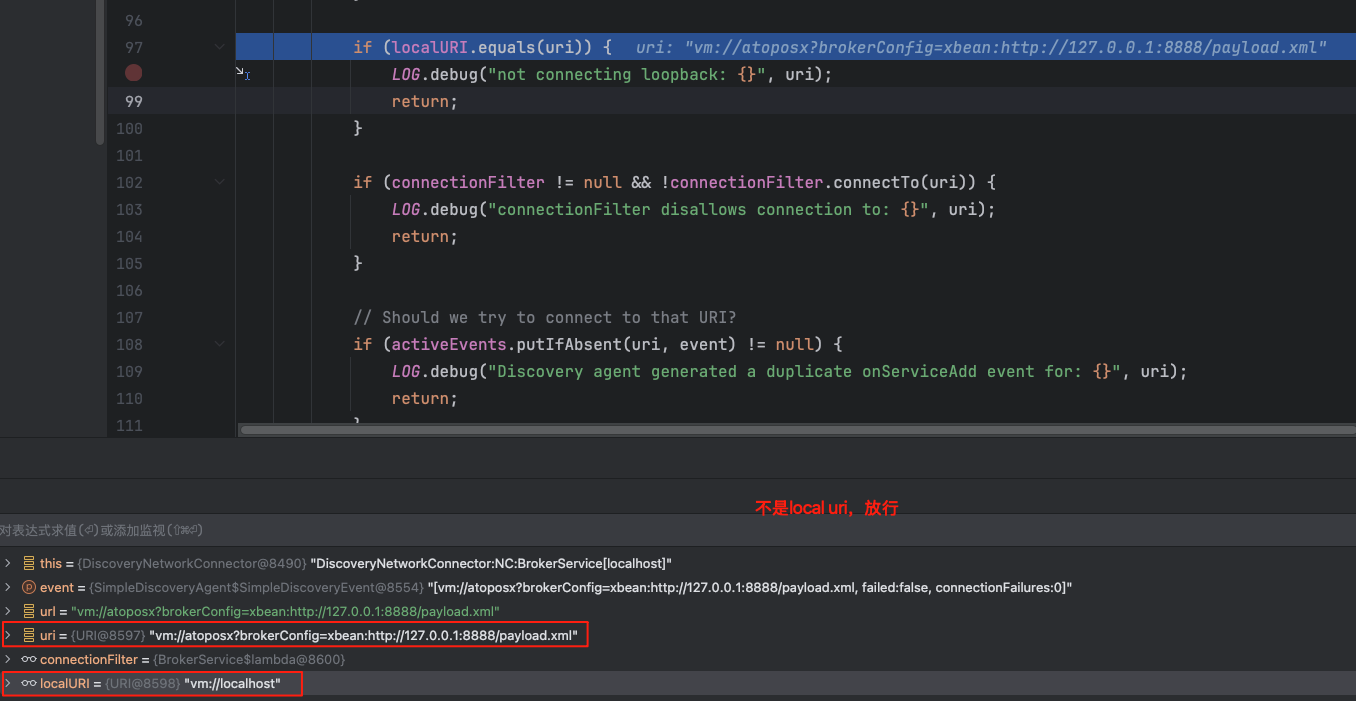Fold the activeEvents if-block at line 108
1356x701 pixels.
[219, 344]
